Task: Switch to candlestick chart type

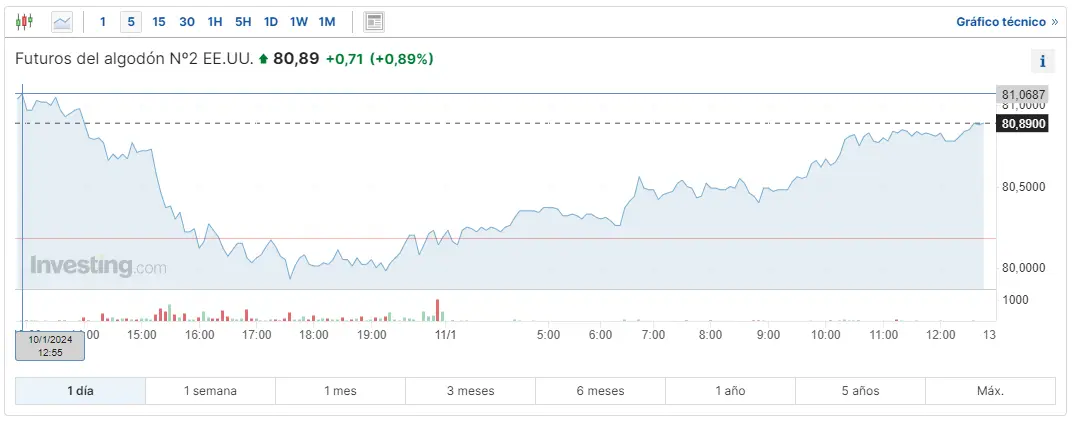Action: (25, 21)
